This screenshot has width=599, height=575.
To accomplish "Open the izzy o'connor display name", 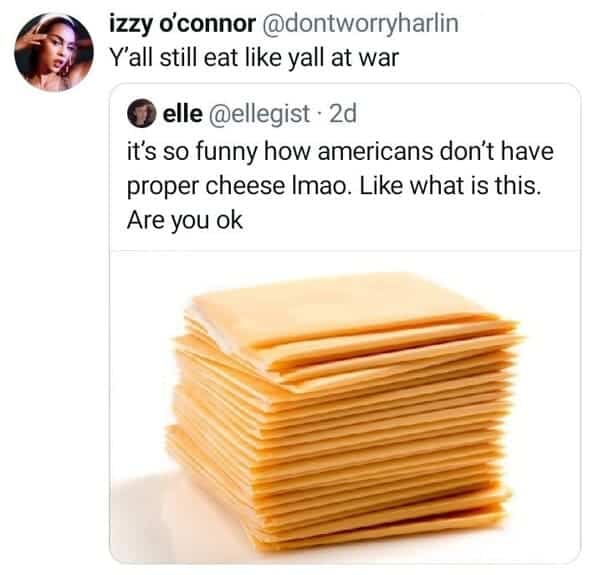I will tap(183, 23).
